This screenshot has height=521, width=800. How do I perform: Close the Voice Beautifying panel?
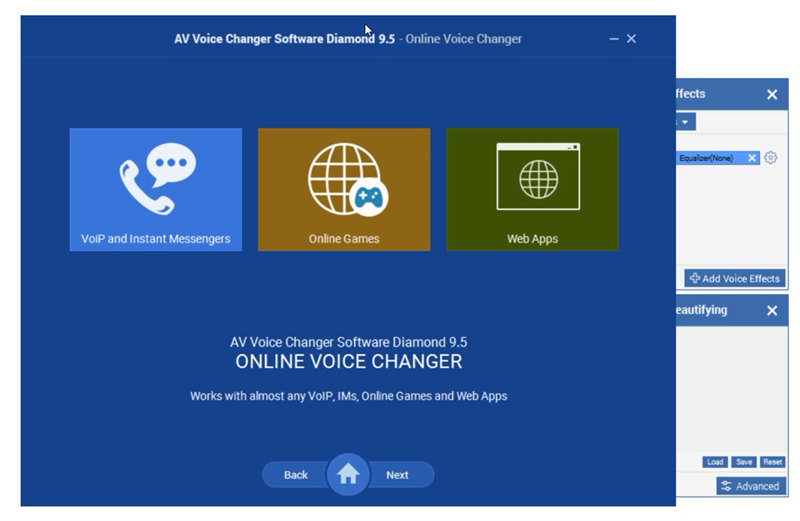point(772,310)
